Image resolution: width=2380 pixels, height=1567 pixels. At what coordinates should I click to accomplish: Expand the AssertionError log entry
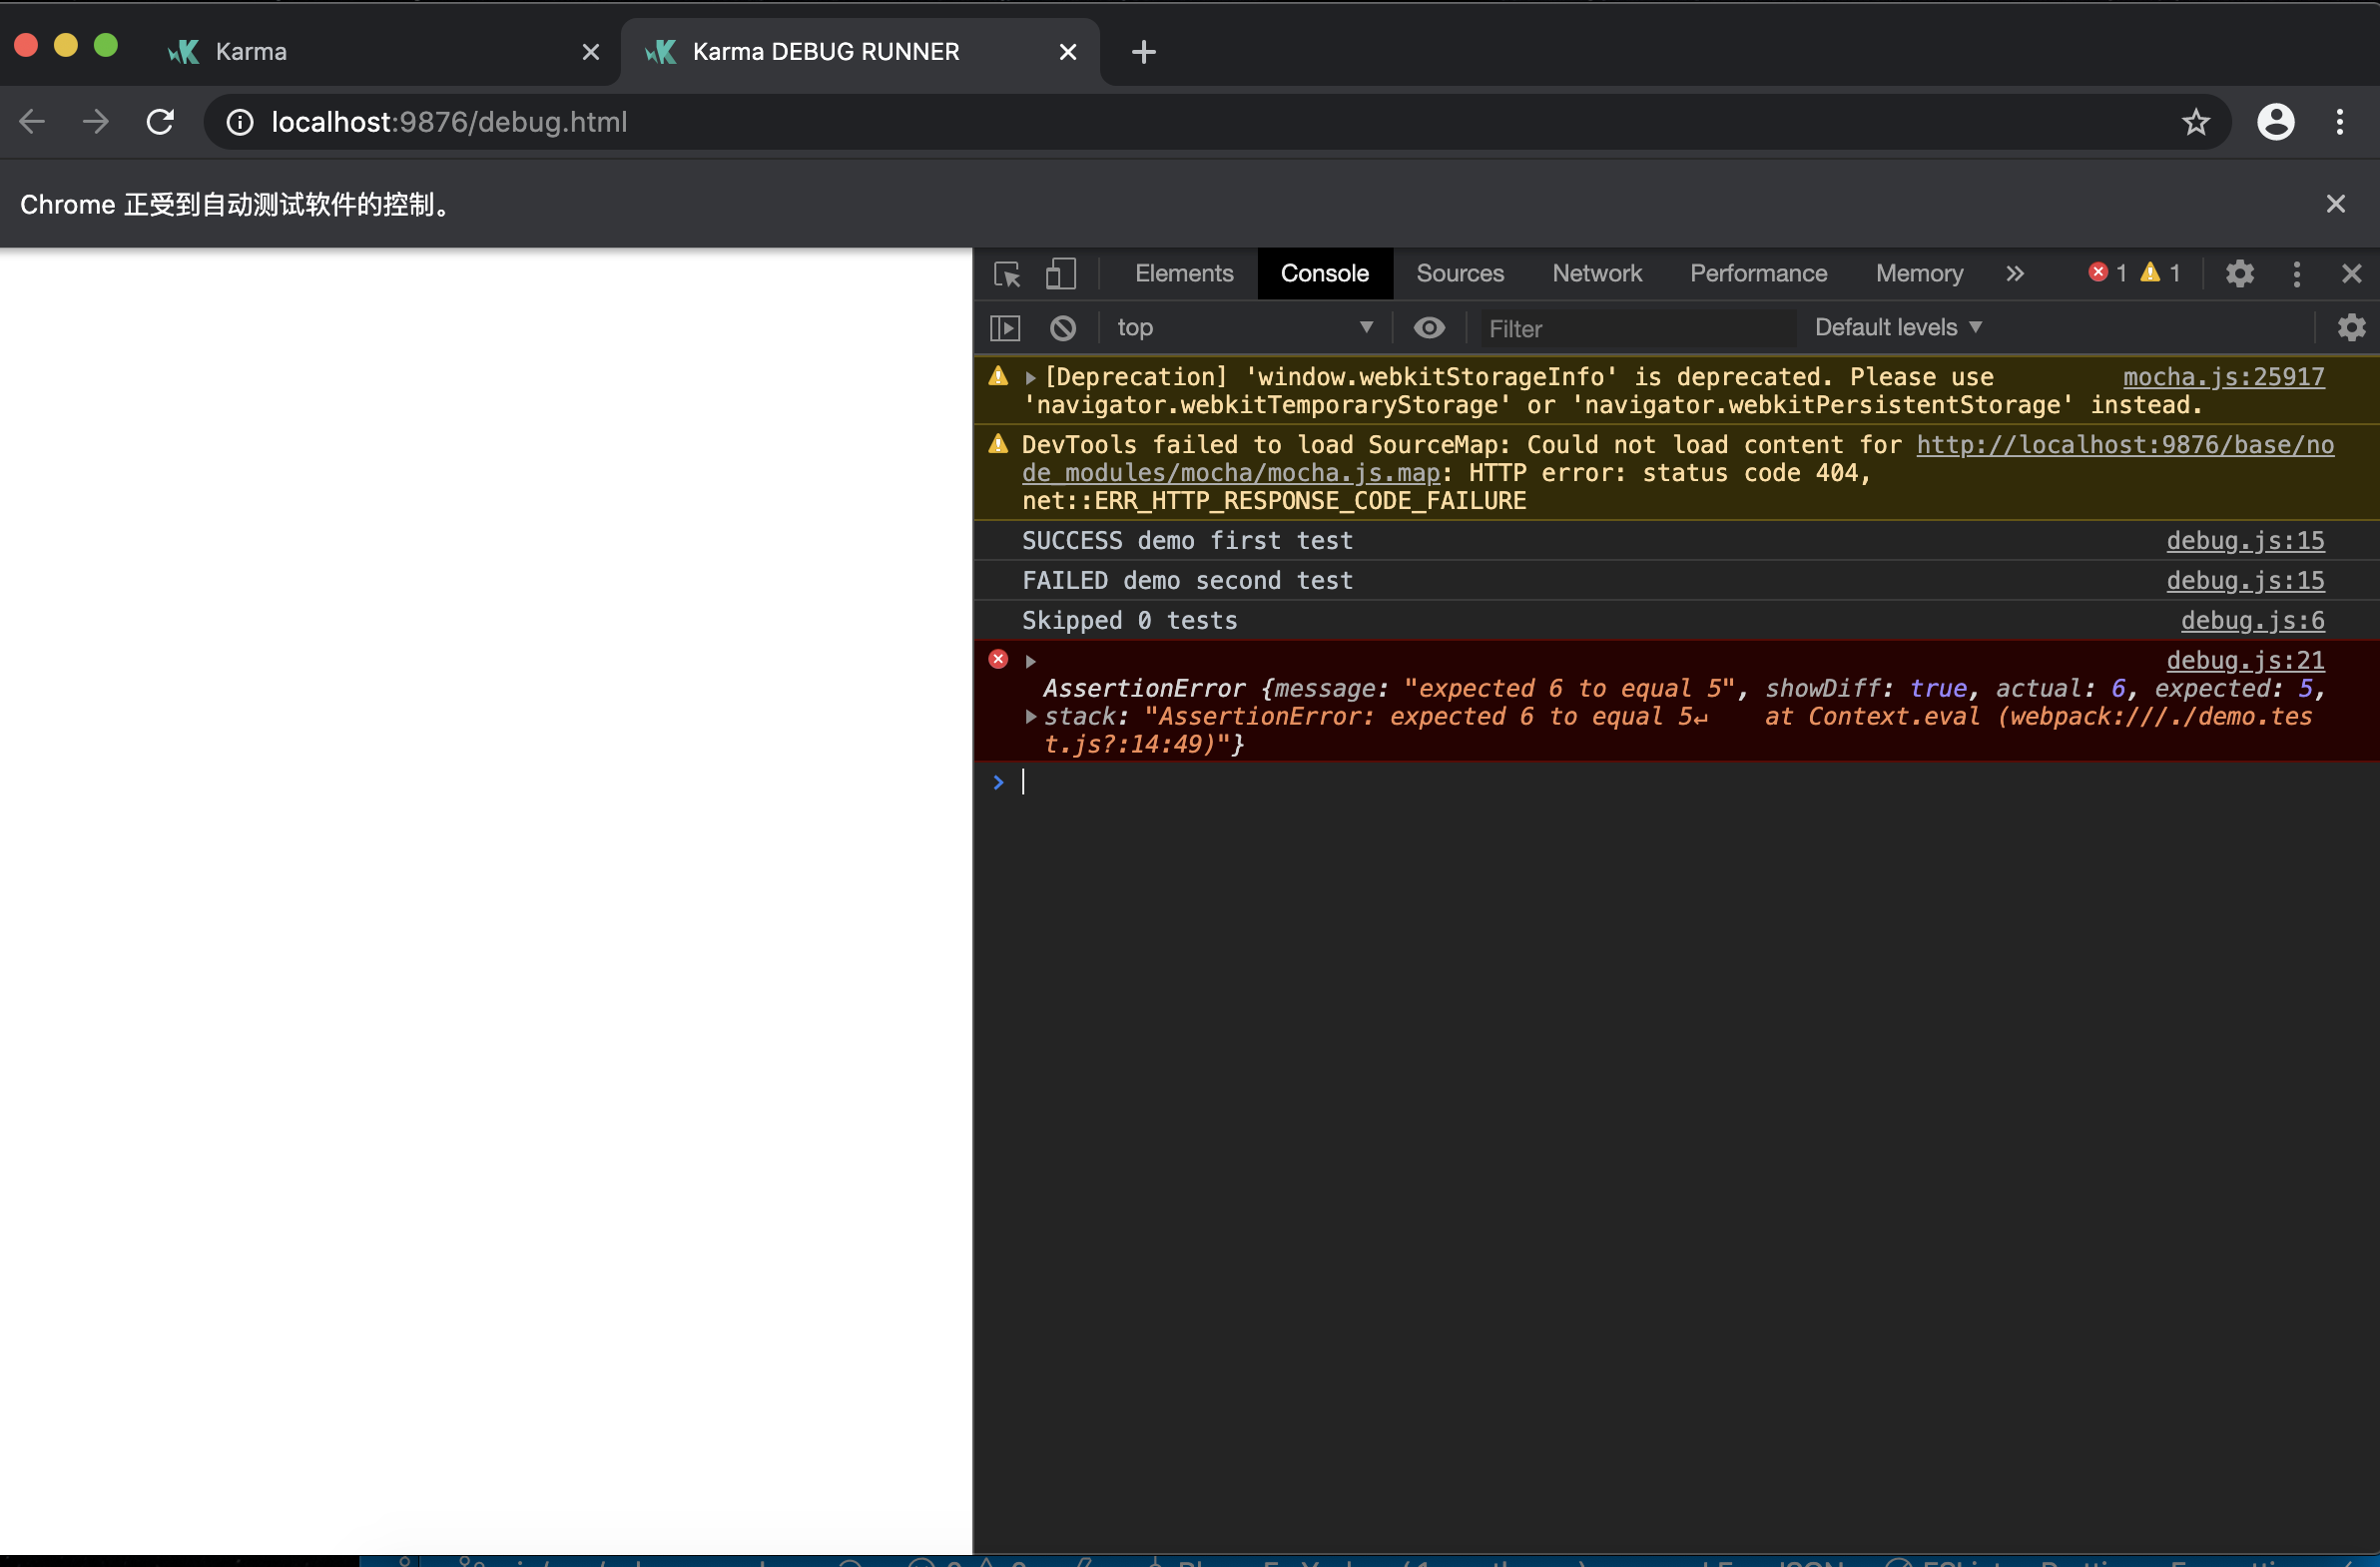pyautogui.click(x=1030, y=661)
